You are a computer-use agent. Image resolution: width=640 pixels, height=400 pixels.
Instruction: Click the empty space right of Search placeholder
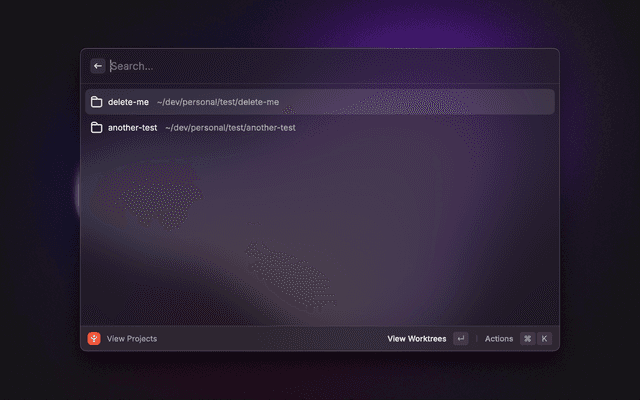tap(400, 66)
